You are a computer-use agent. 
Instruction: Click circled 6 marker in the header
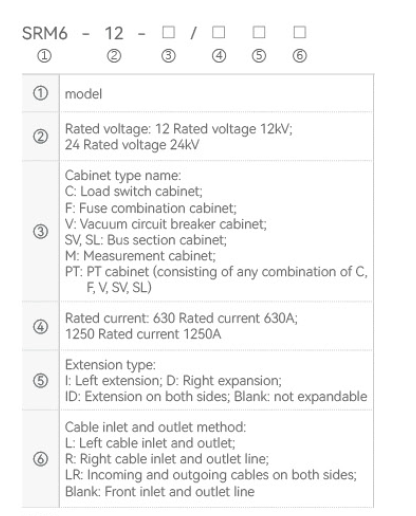[x=300, y=56]
